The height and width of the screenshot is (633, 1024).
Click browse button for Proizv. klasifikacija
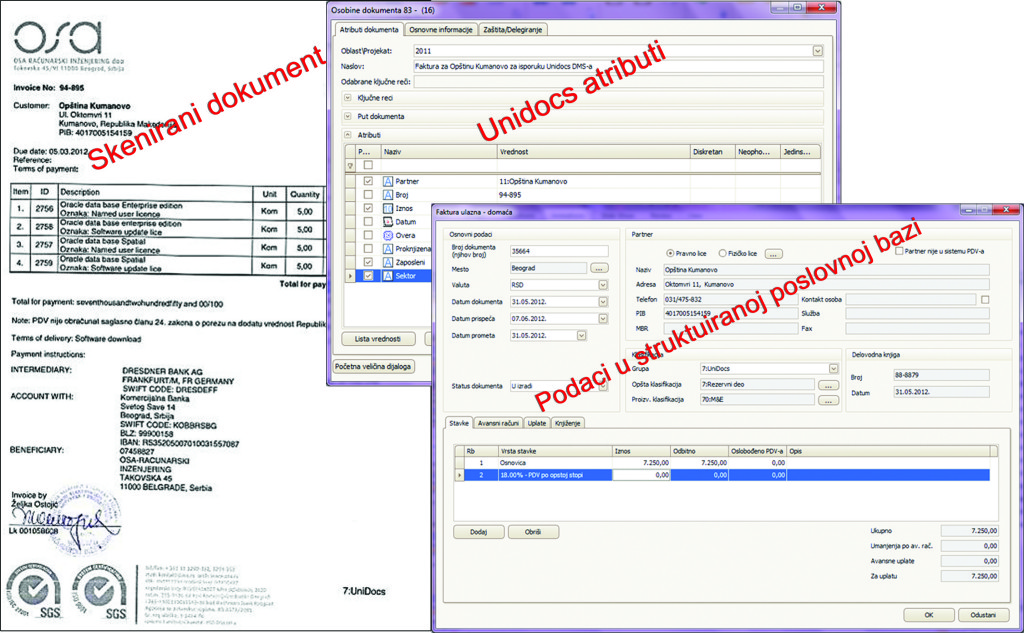(x=828, y=400)
